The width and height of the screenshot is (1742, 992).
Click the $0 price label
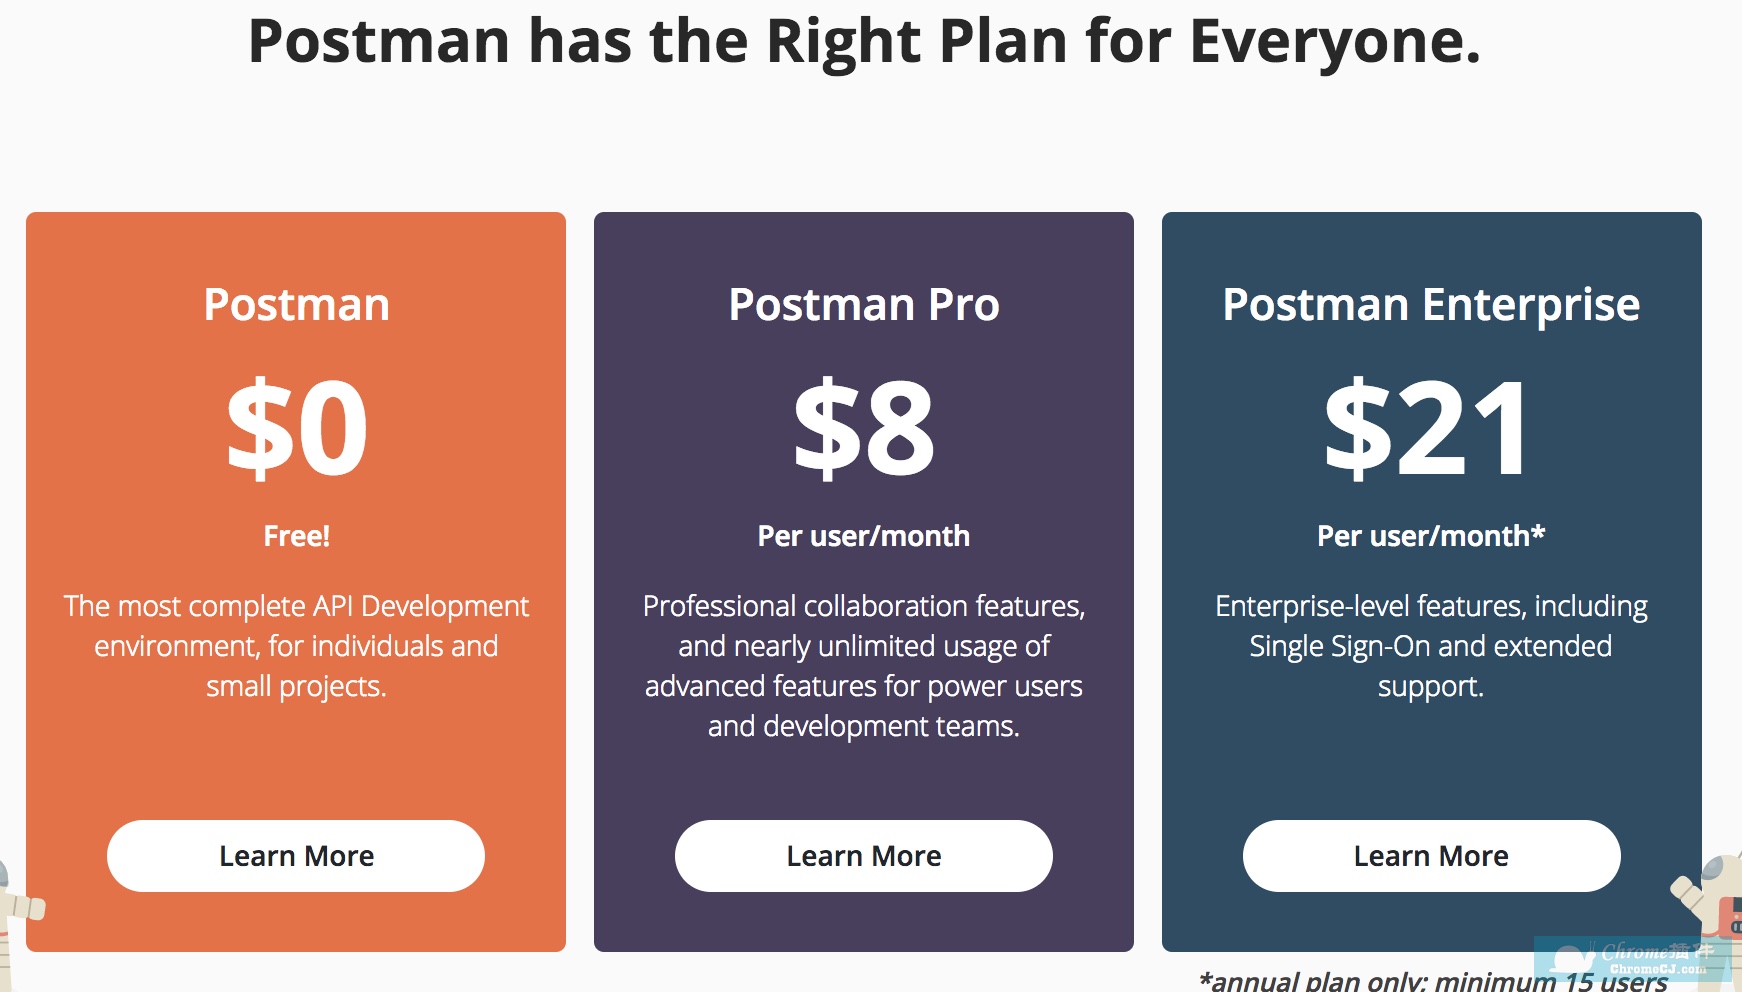click(x=297, y=428)
